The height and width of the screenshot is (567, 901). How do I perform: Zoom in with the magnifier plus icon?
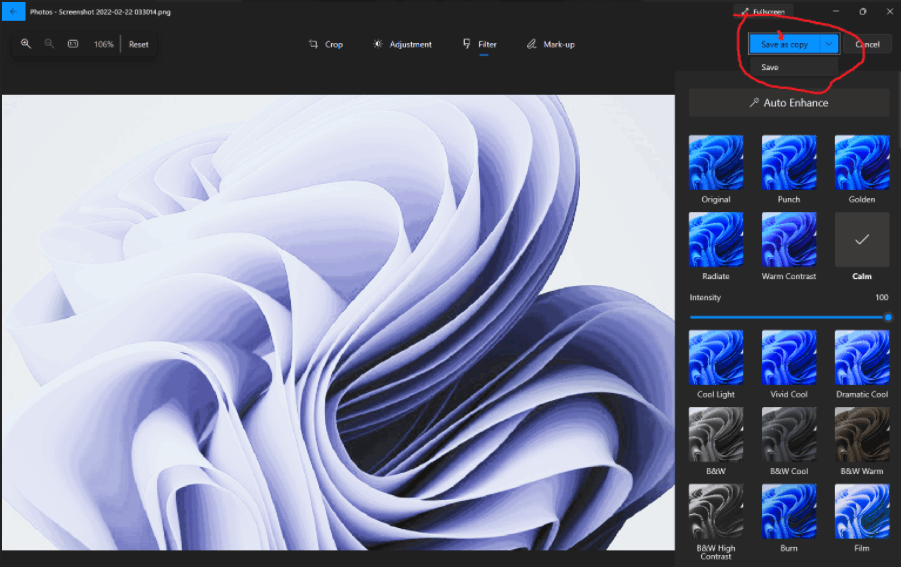pyautogui.click(x=26, y=44)
